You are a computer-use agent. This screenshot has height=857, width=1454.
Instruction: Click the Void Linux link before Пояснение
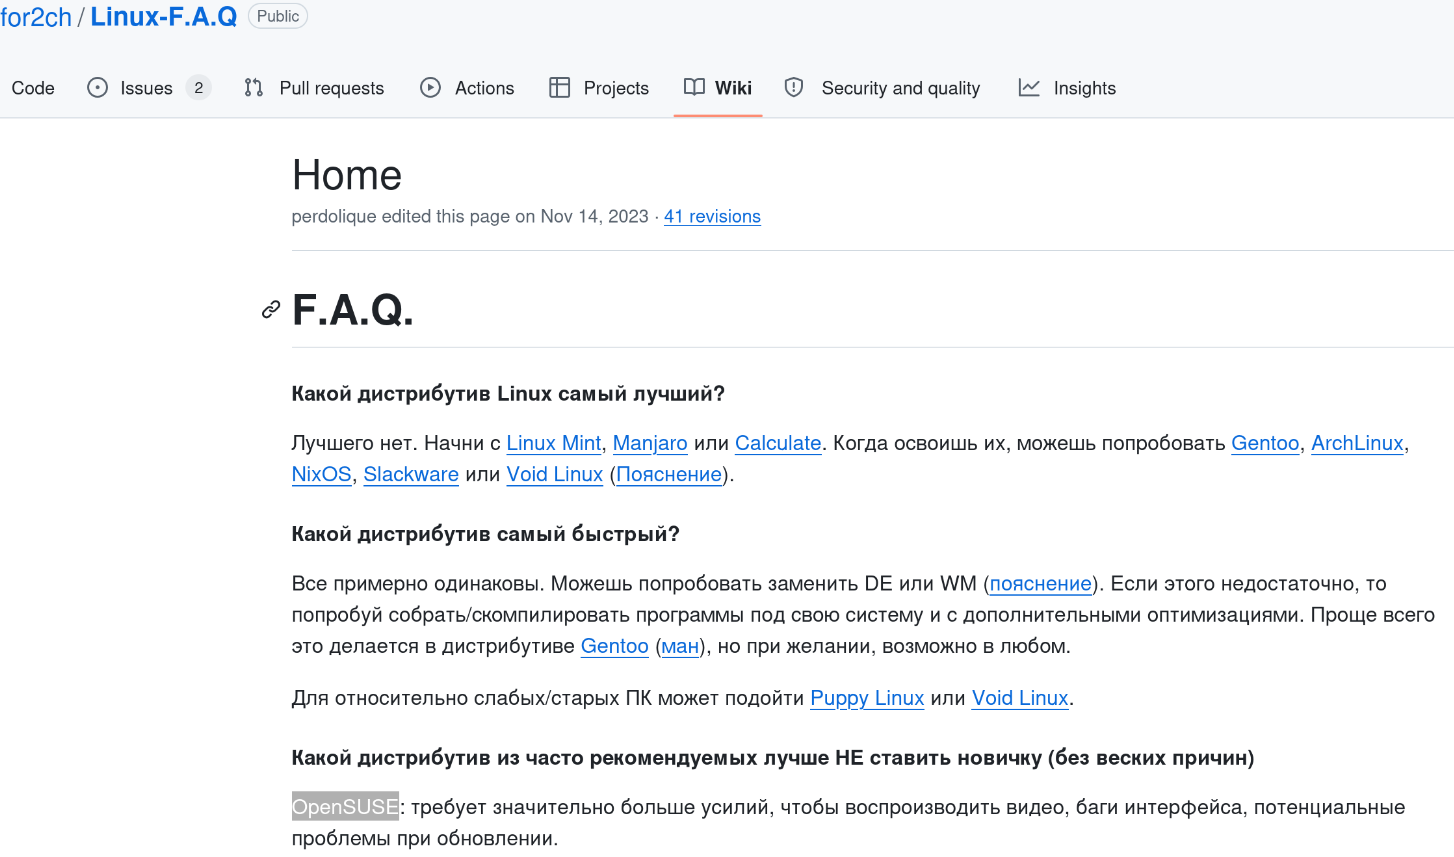coord(555,475)
